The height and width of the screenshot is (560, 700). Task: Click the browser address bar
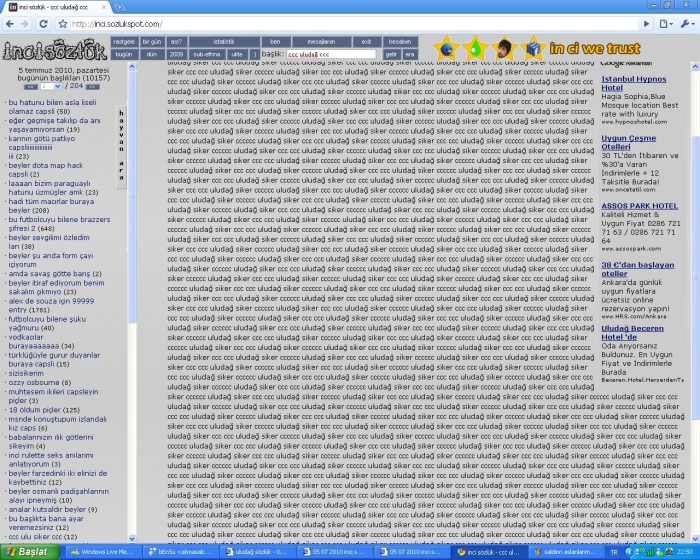(x=353, y=24)
